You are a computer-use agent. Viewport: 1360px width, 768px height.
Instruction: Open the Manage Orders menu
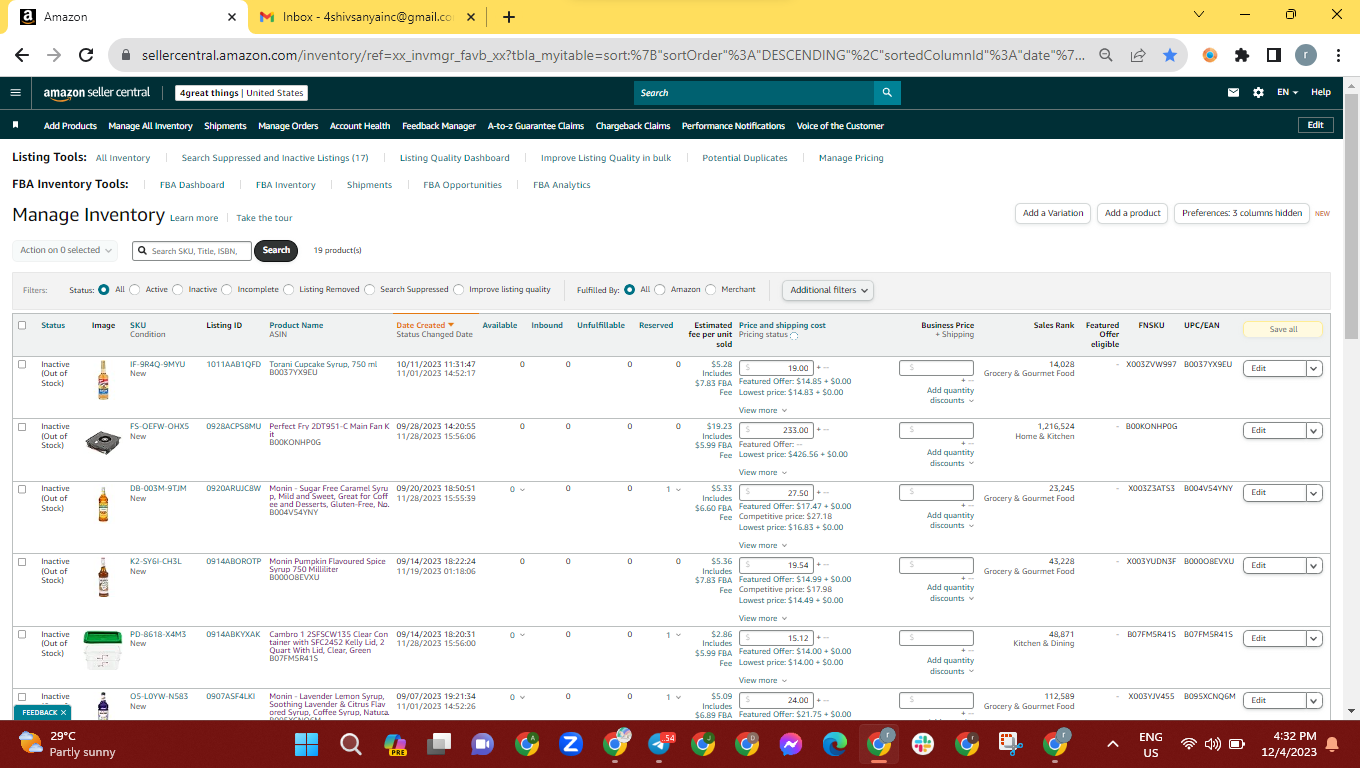[x=288, y=126]
